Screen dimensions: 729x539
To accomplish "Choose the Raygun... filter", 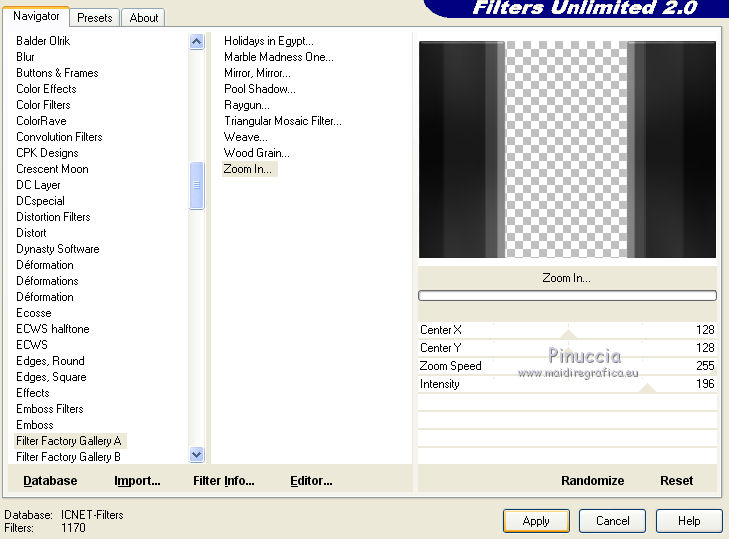I will click(246, 105).
